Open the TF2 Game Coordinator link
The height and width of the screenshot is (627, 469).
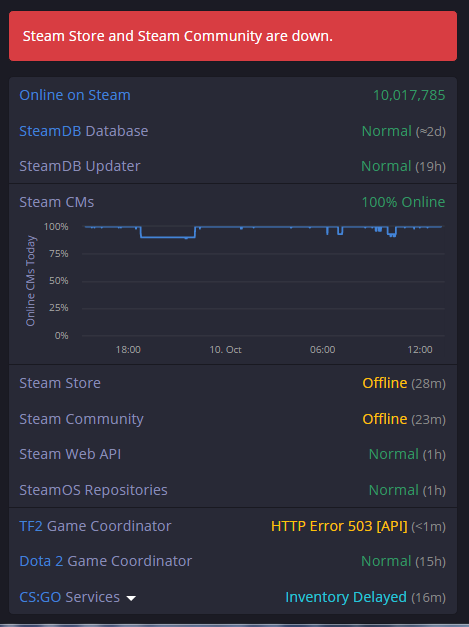(x=31, y=526)
